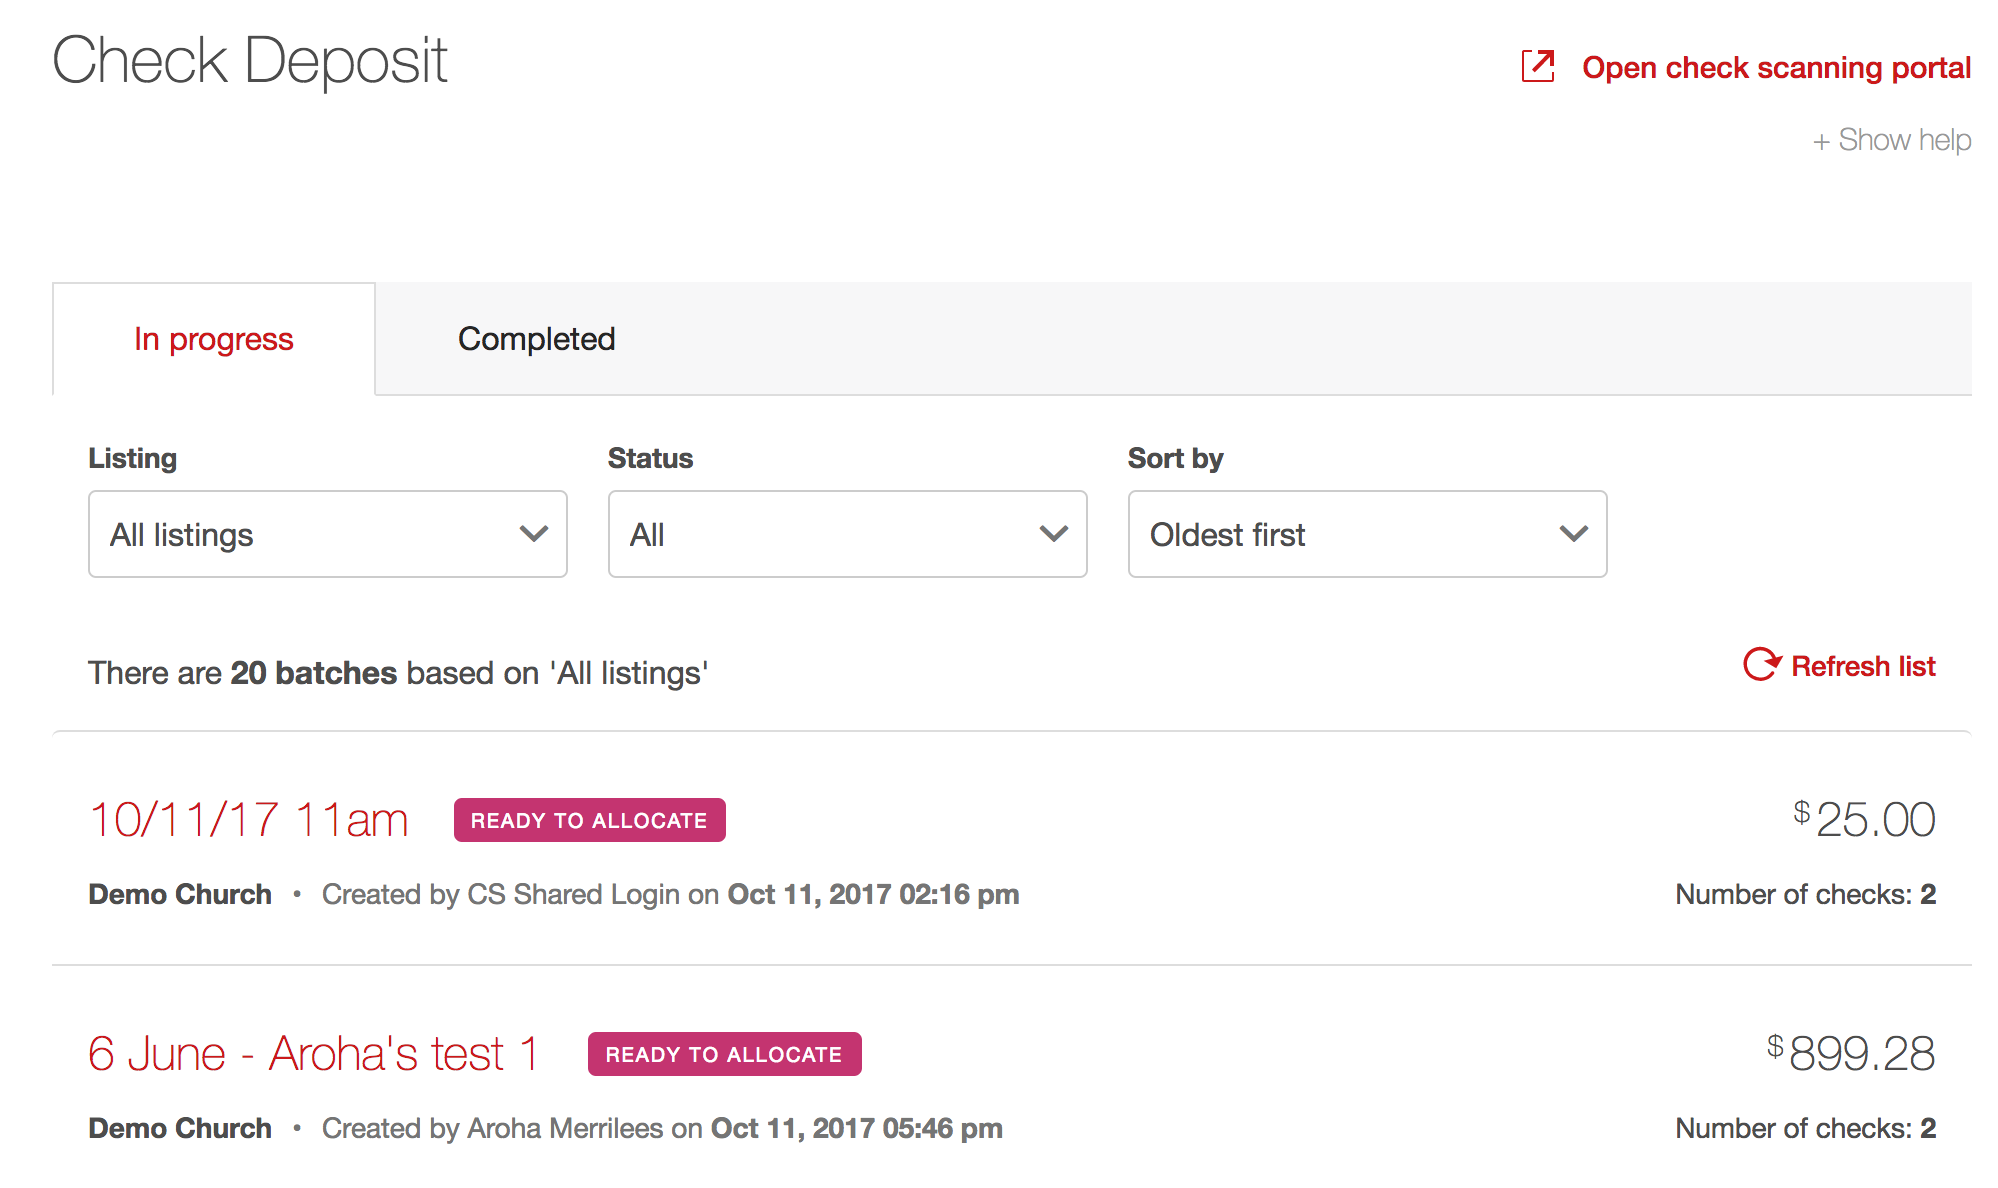Click the external link icon beside check scanning portal
Image resolution: width=1998 pixels, height=1188 pixels.
1537,66
